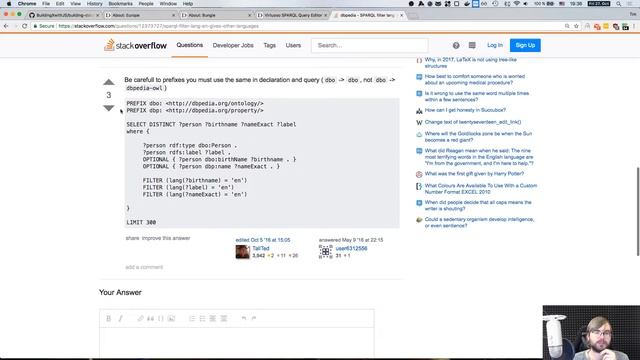This screenshot has width=640, height=360.
Task: Open Spotlight search in macOS menu bar
Action: click(619, 4)
